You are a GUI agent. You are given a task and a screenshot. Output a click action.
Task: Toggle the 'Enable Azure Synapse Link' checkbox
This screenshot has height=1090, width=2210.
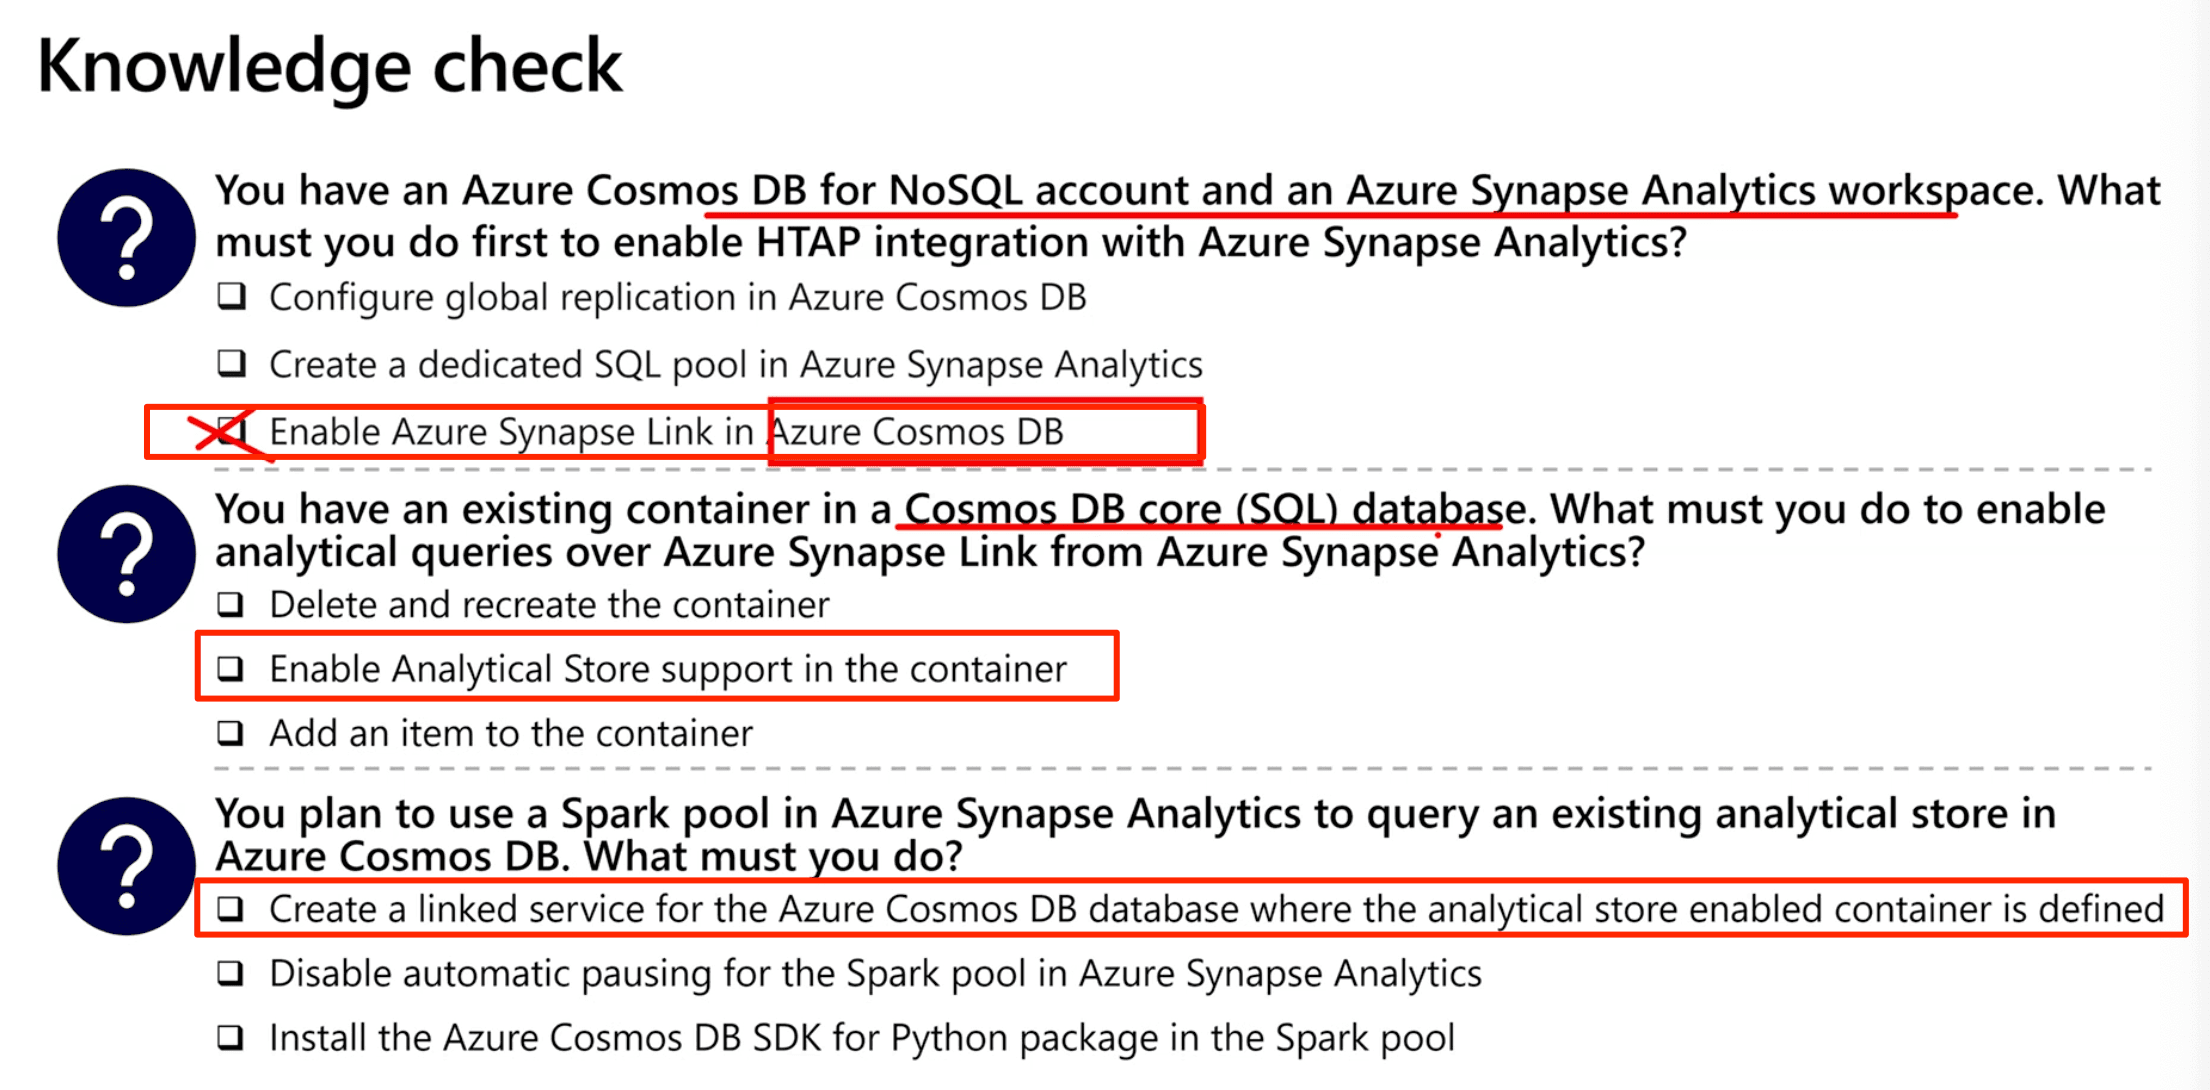pos(232,431)
